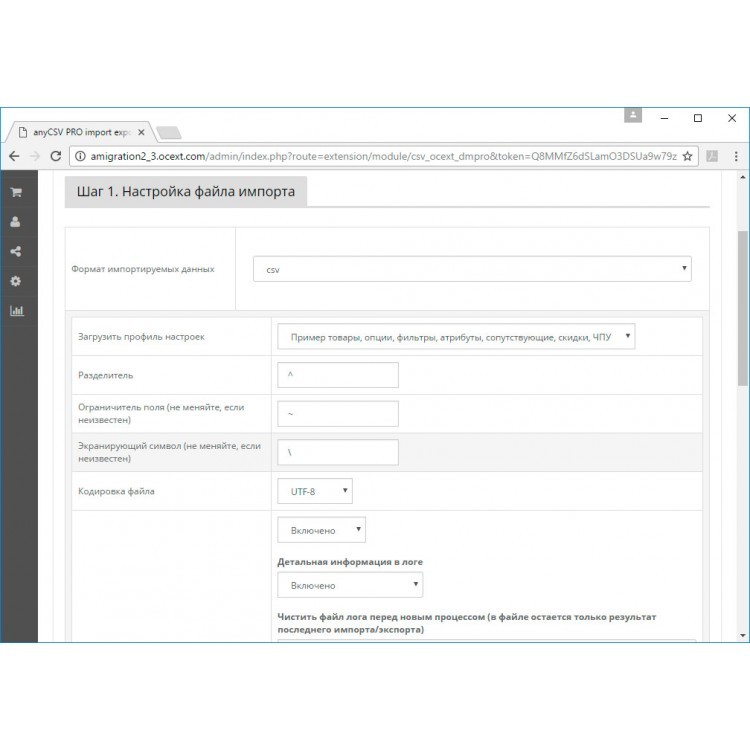
Task: Click the Формат импортируемых данных label
Action: pos(143,269)
